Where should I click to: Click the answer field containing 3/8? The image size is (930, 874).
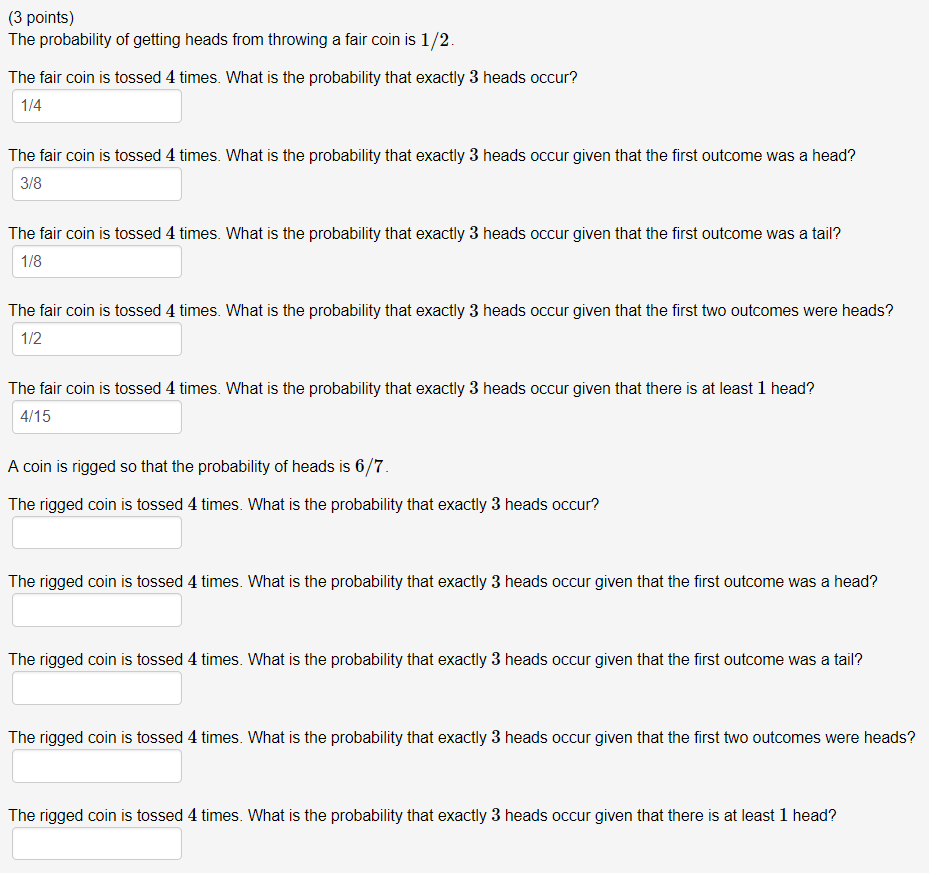tap(97, 184)
